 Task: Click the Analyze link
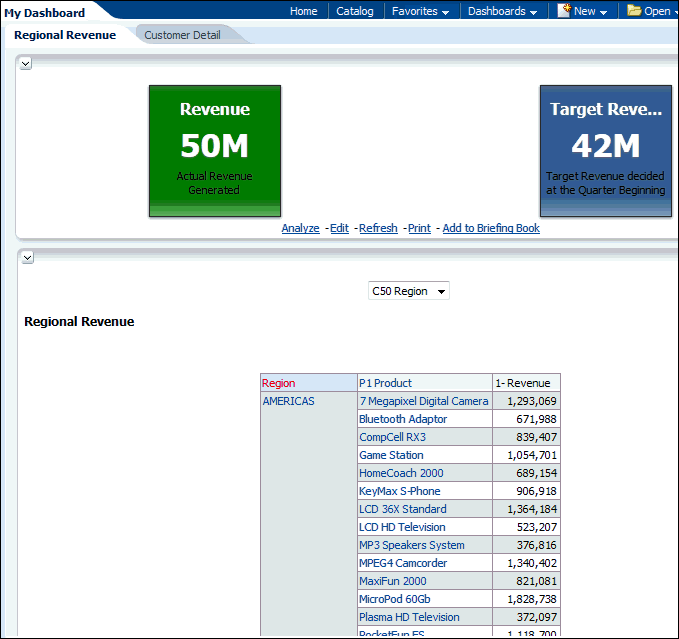[301, 228]
